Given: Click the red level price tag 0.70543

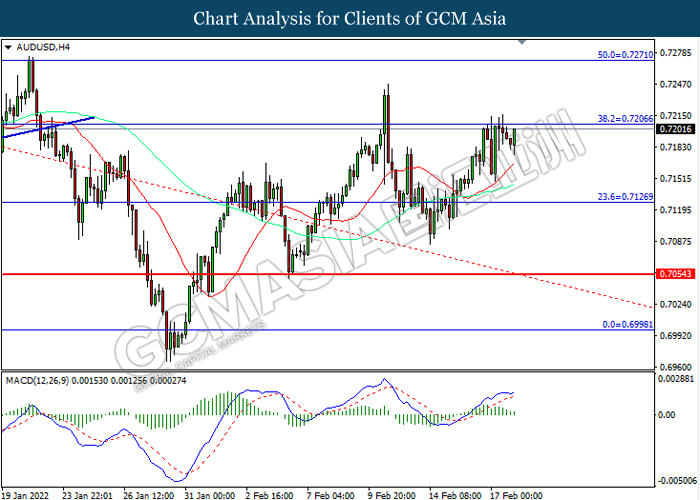Looking at the screenshot, I should 675,274.
